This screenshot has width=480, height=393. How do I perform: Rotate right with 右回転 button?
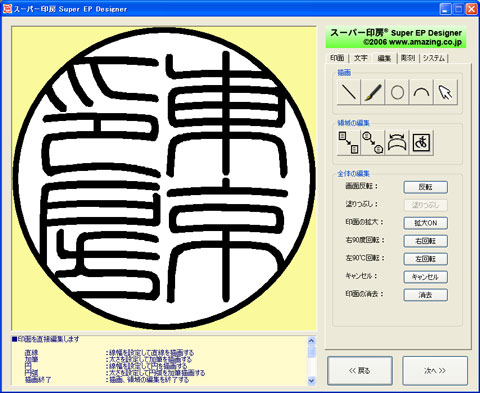[x=425, y=241]
